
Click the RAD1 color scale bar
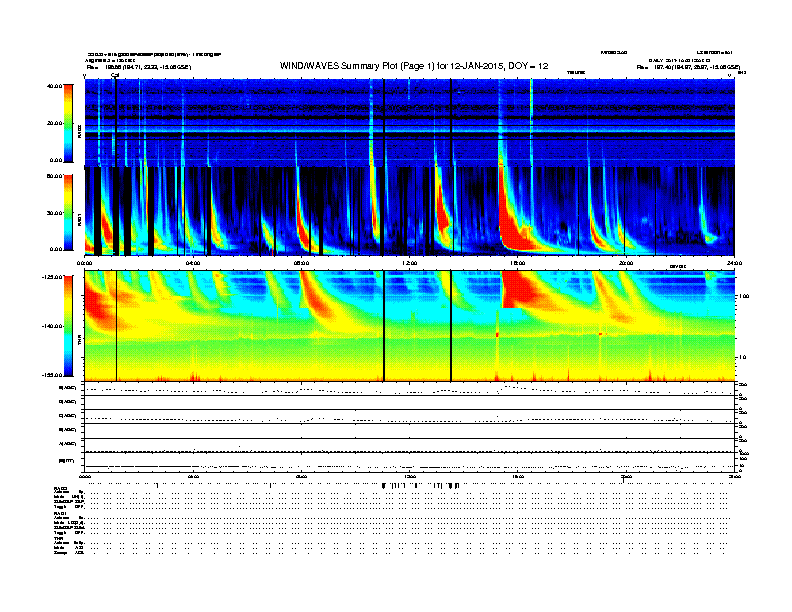(68, 213)
